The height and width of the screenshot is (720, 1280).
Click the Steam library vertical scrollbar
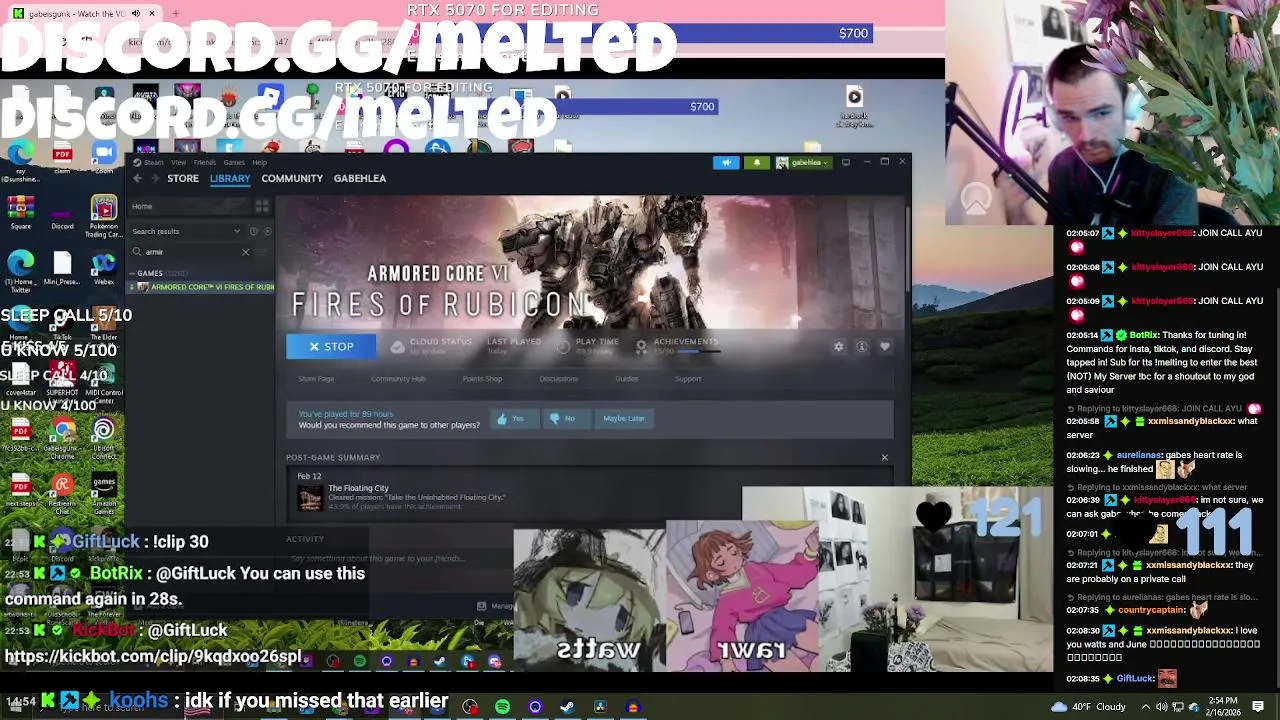click(x=908, y=250)
